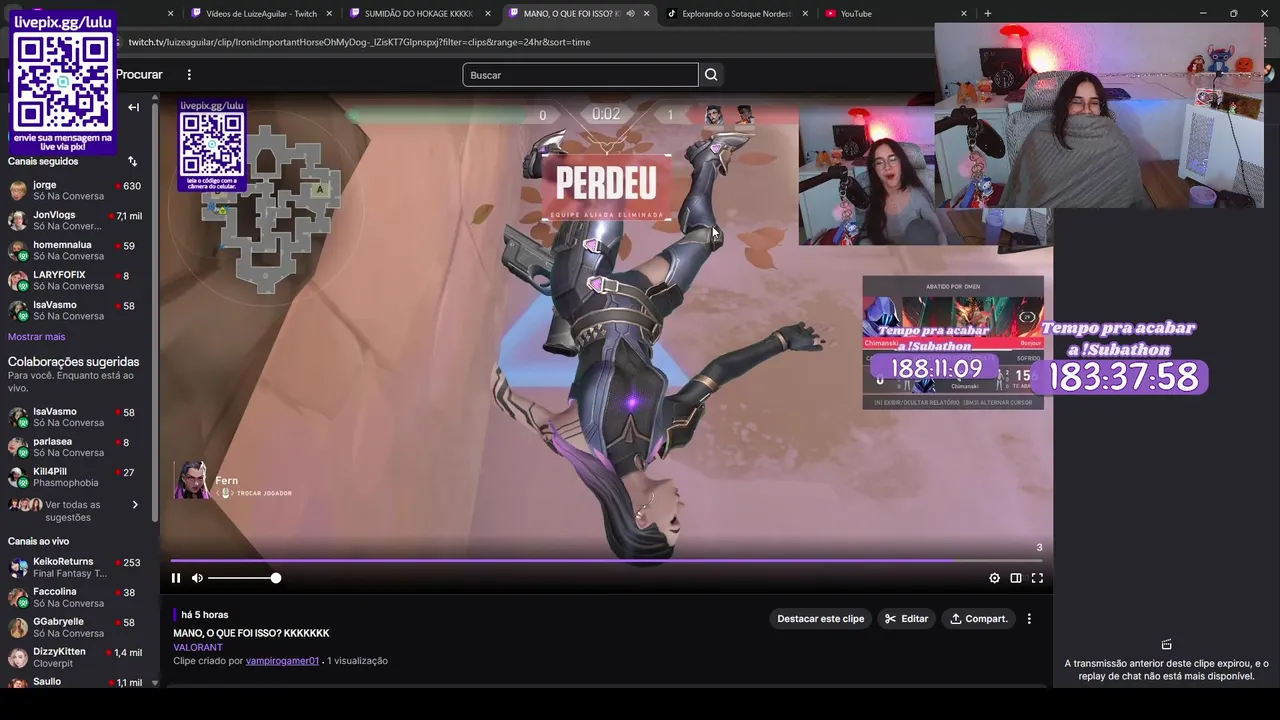This screenshot has width=1280, height=720.
Task: Open DizzyKitten Cloverpit channel
Action: coord(75,658)
